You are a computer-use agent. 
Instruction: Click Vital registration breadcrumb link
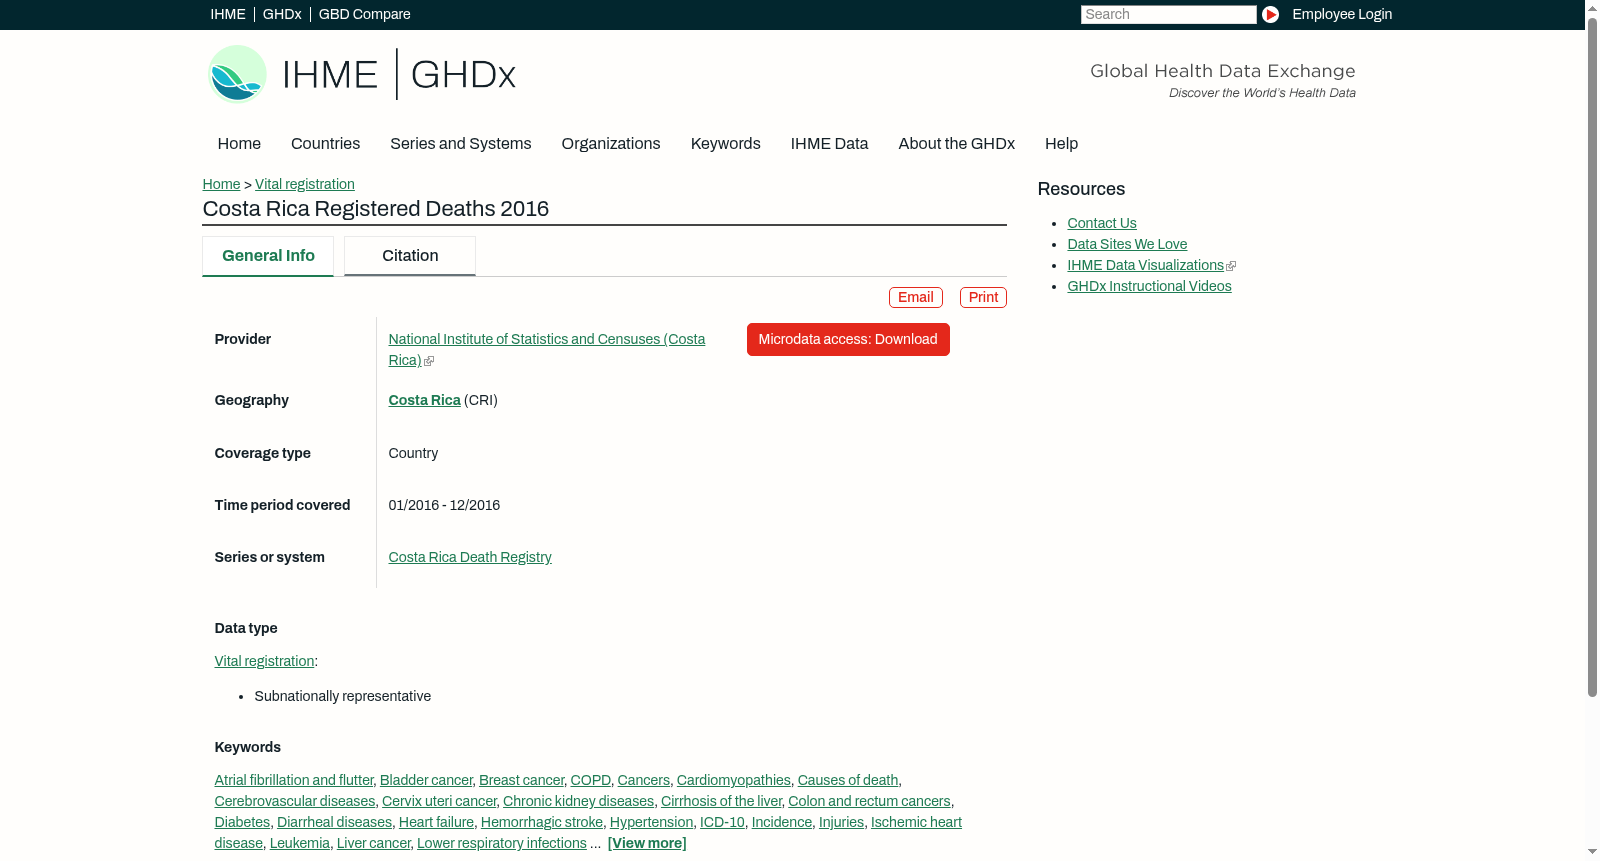coord(305,184)
